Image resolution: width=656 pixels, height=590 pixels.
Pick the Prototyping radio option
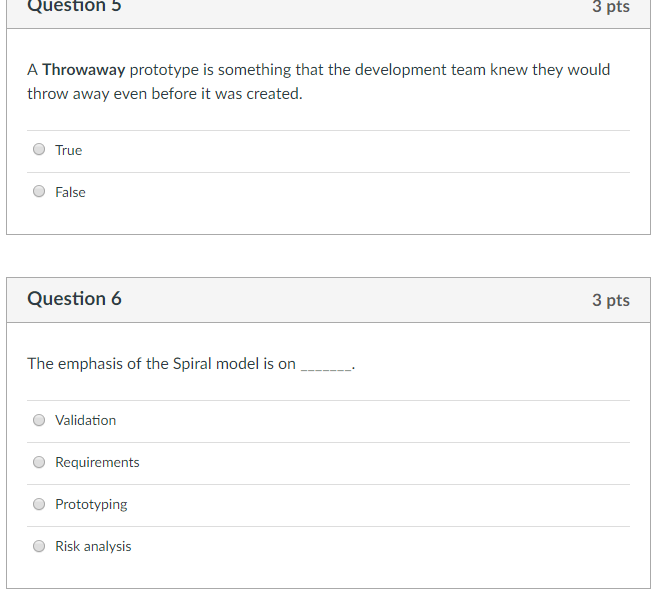pos(39,504)
